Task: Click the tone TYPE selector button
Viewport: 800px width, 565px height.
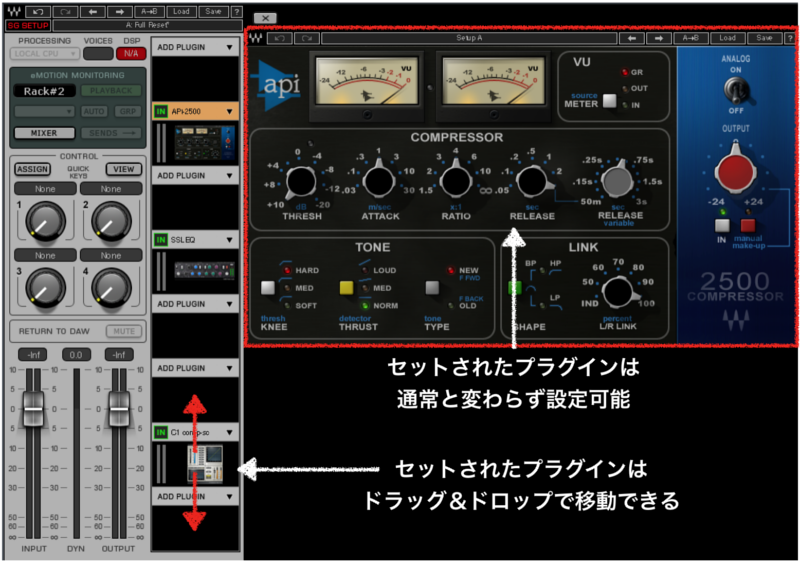Action: click(432, 288)
